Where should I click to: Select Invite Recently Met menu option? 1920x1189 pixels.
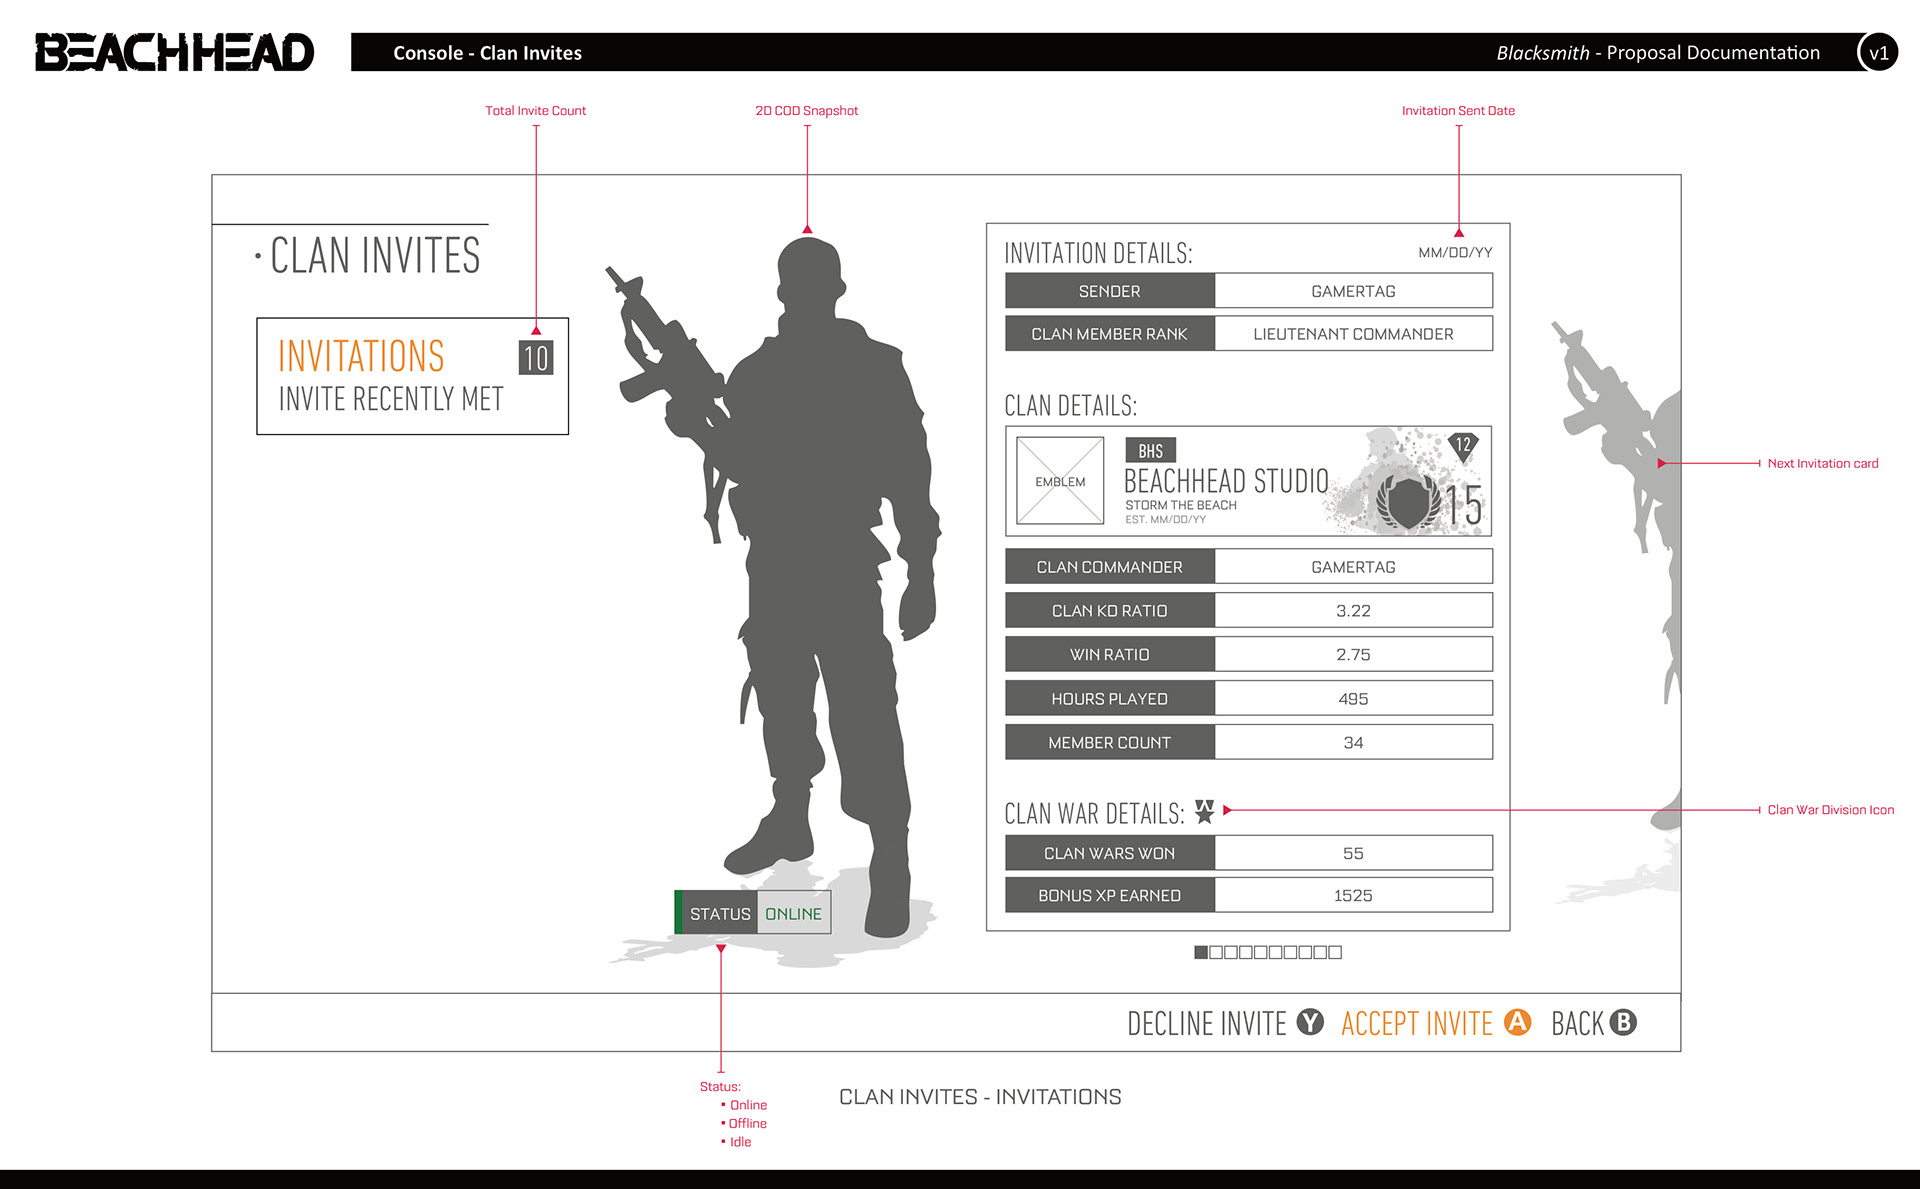pyautogui.click(x=391, y=399)
